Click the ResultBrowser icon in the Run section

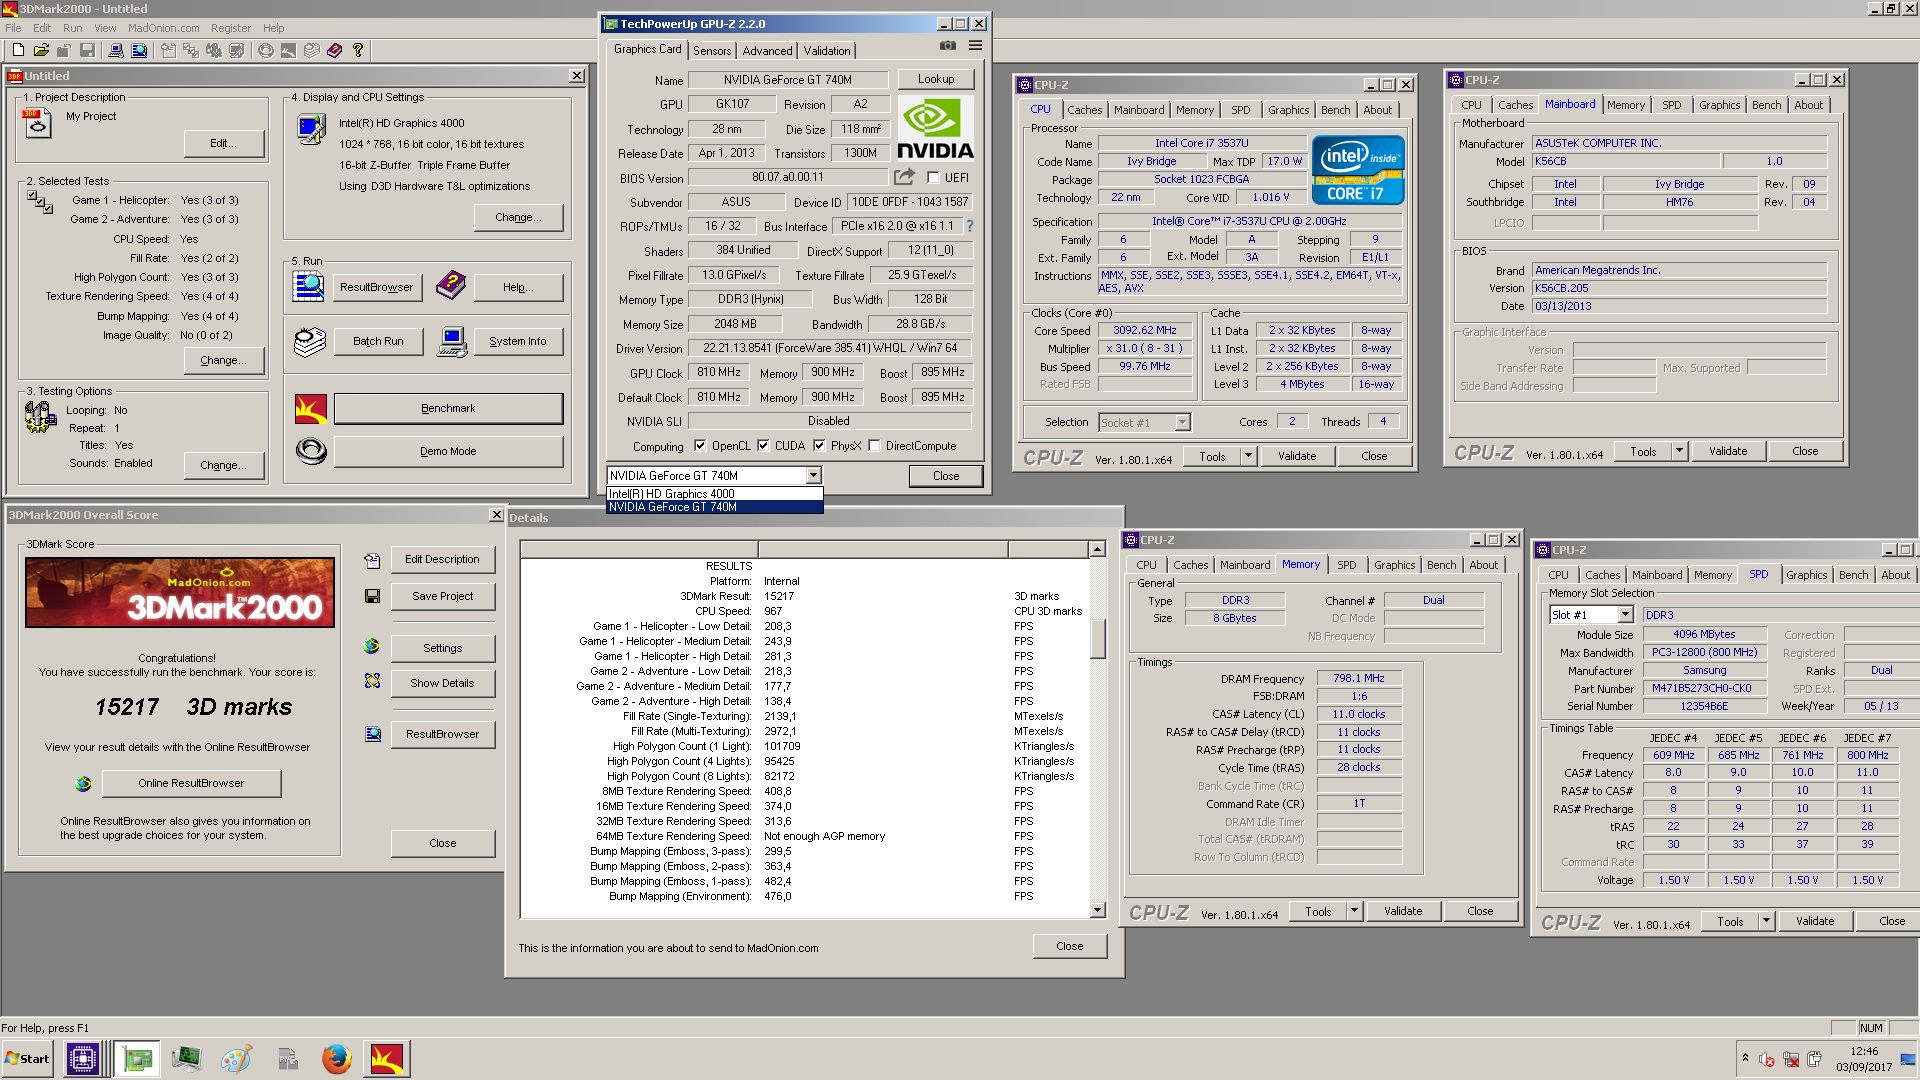(x=308, y=286)
